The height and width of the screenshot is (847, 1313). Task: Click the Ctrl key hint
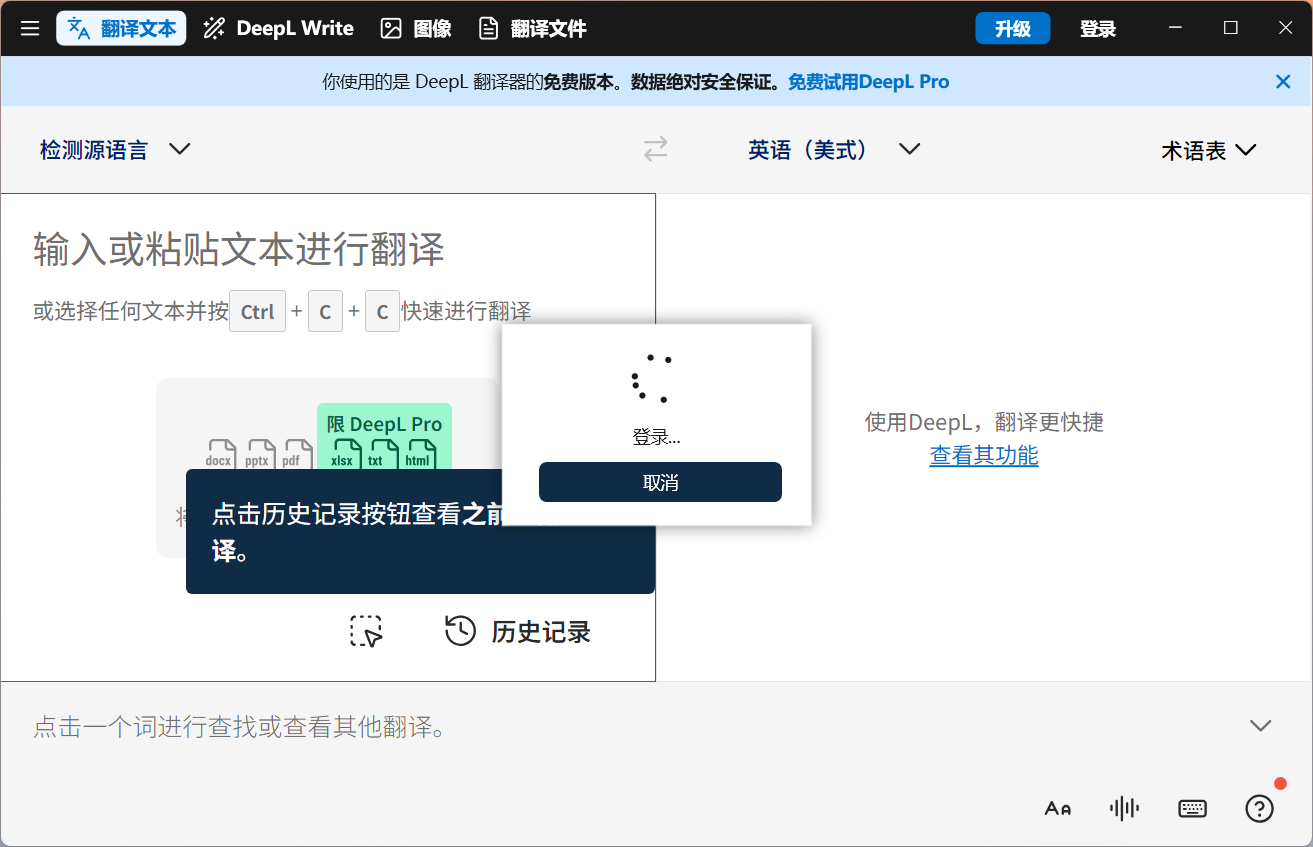tap(257, 312)
